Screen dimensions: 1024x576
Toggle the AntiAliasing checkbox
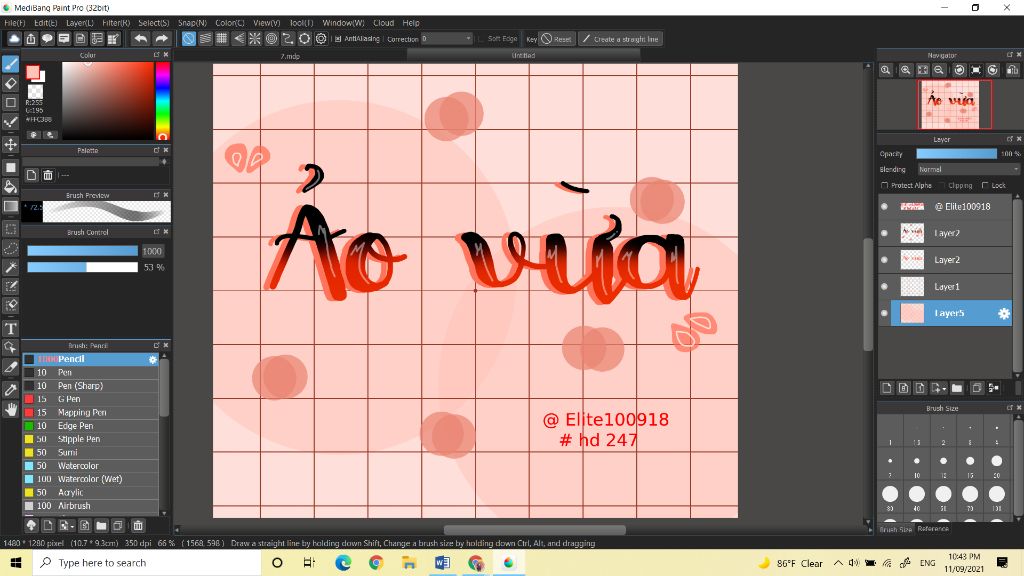[338, 39]
